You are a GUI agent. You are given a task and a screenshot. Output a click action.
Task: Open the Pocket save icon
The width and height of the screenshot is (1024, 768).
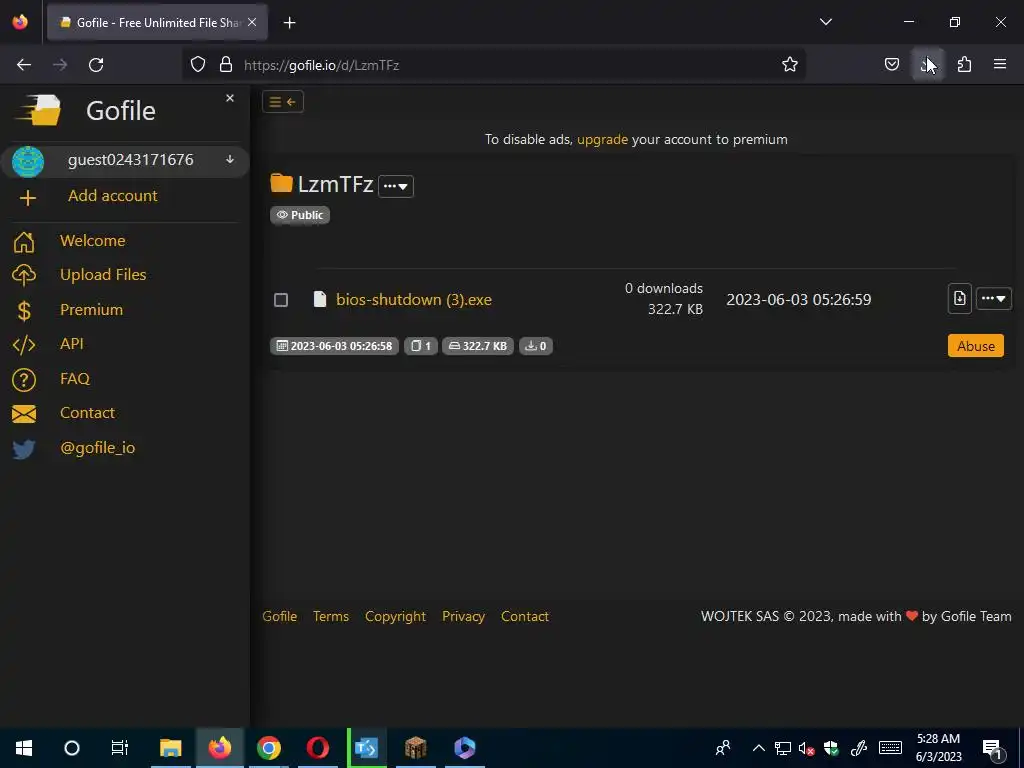point(891,64)
